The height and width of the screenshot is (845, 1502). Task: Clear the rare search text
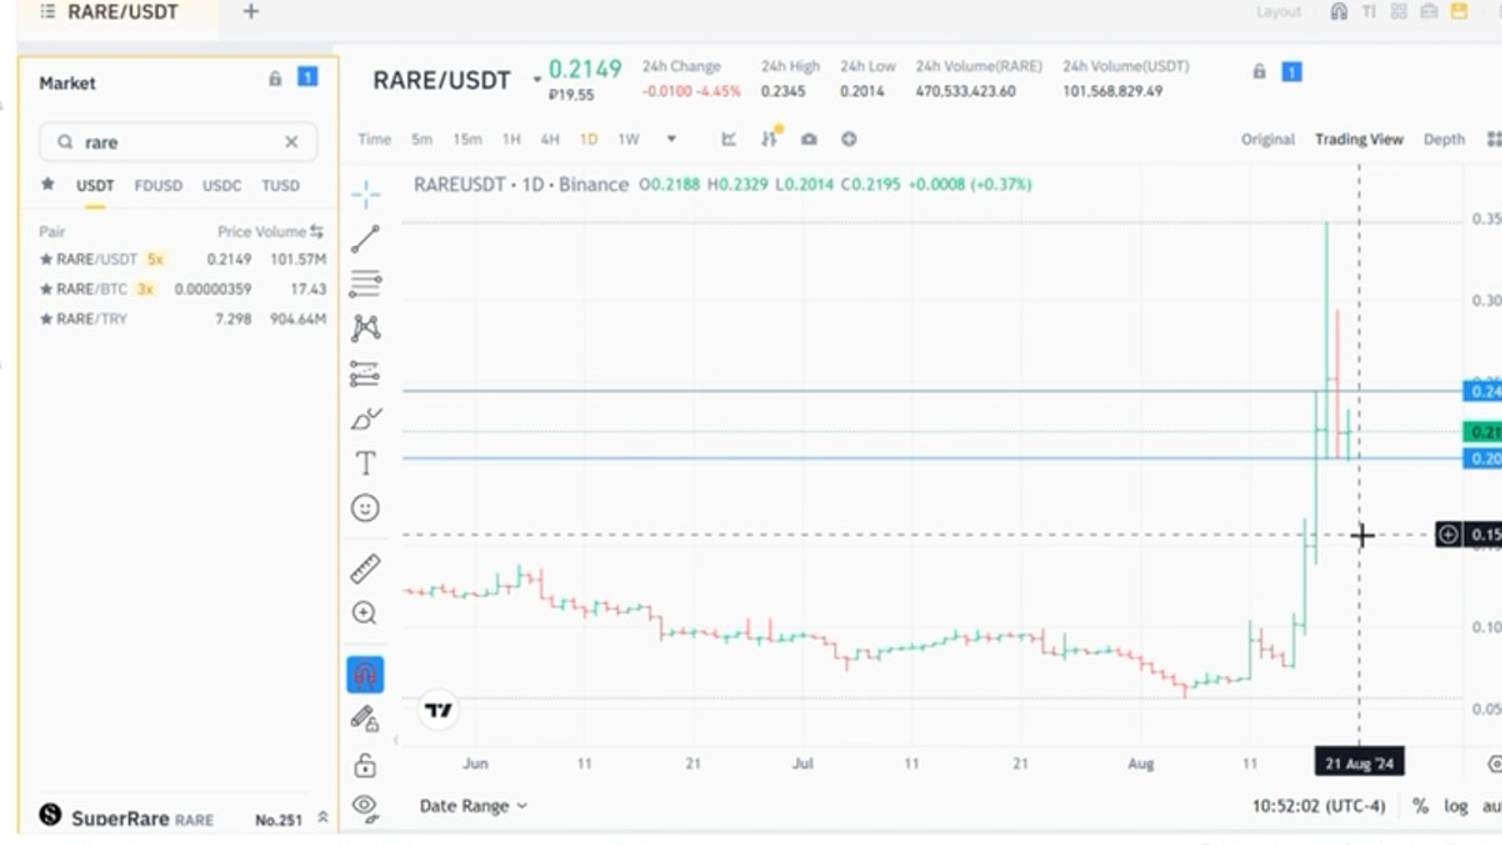pyautogui.click(x=291, y=142)
